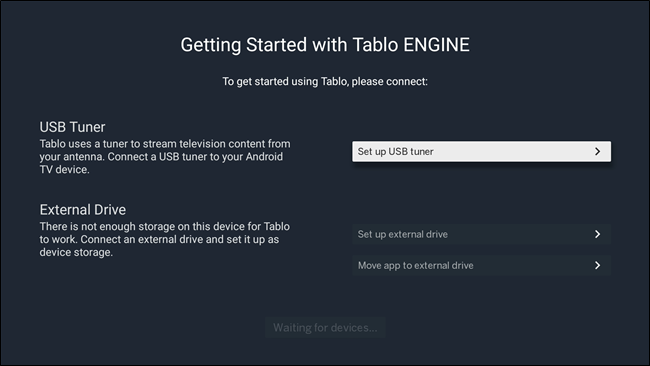Select Move app to external drive
Viewport: 650px width, 366px height.
(481, 265)
